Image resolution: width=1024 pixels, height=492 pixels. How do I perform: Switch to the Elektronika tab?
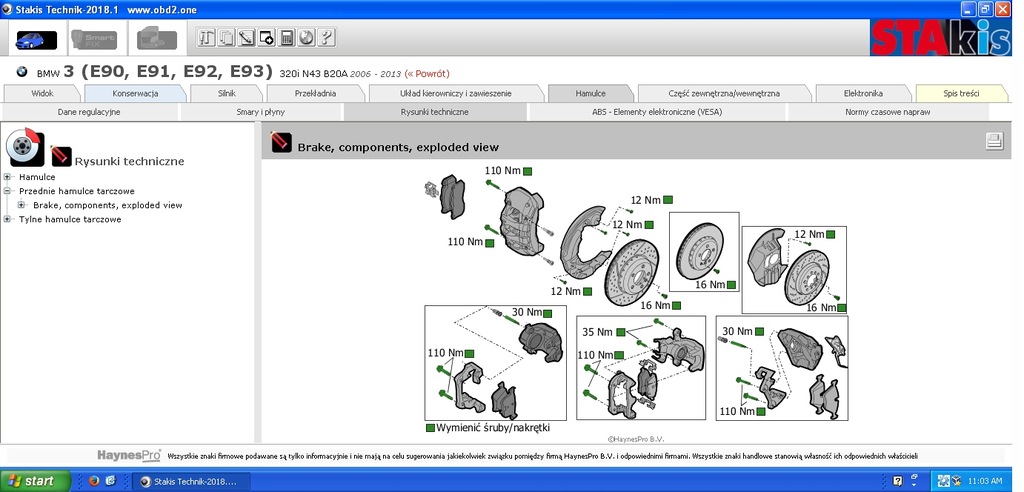863,93
